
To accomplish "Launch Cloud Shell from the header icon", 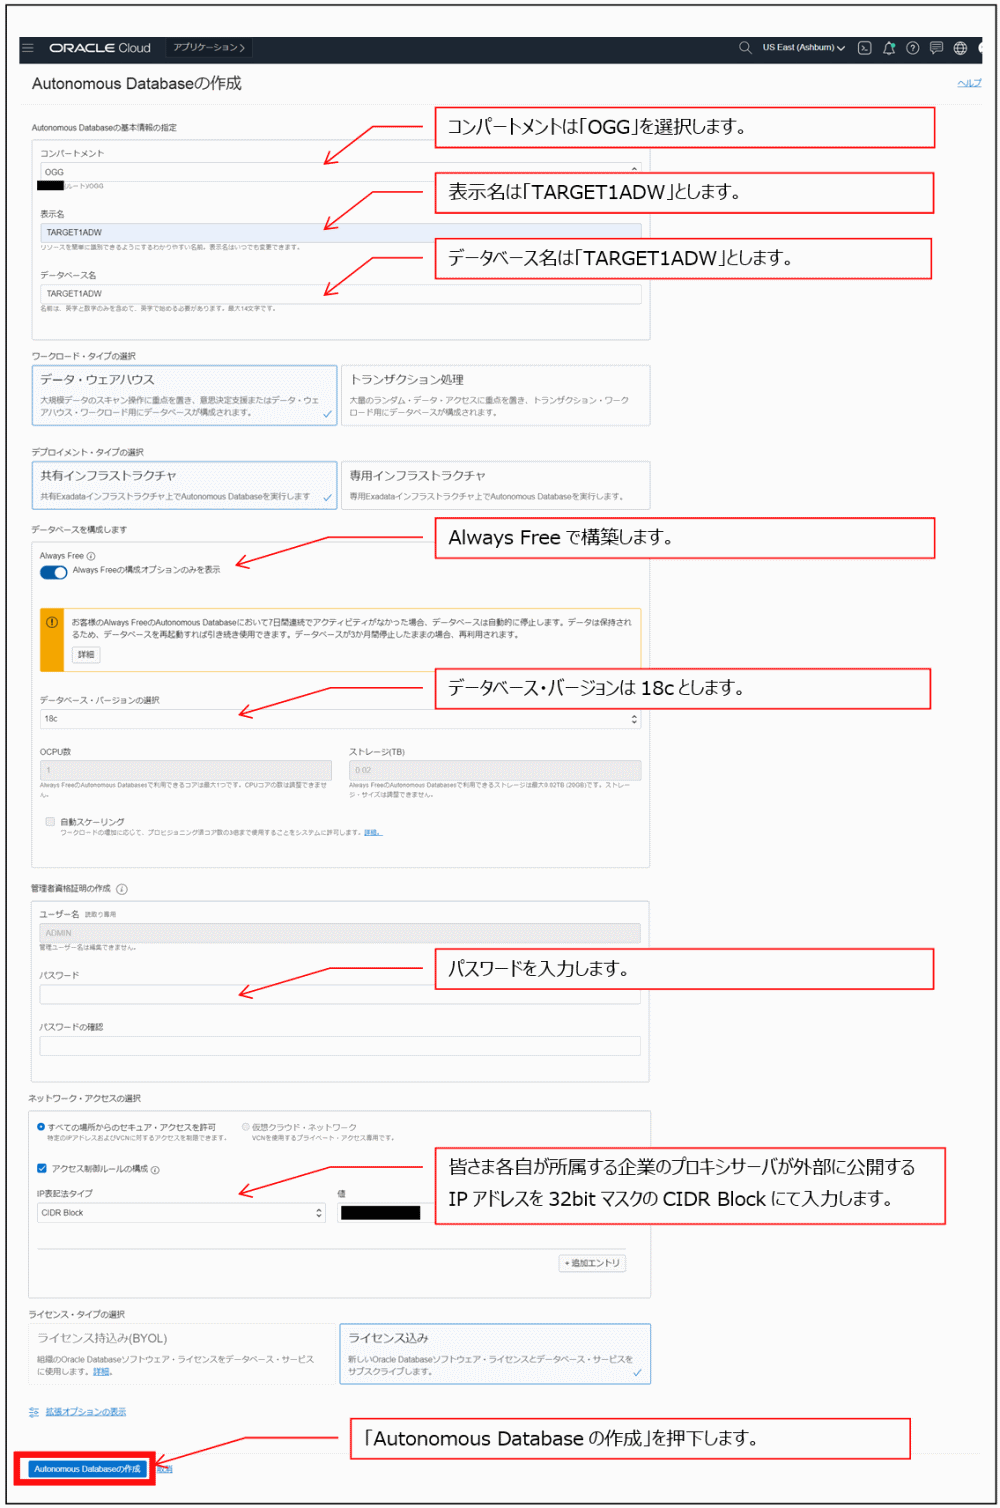I will tap(865, 47).
